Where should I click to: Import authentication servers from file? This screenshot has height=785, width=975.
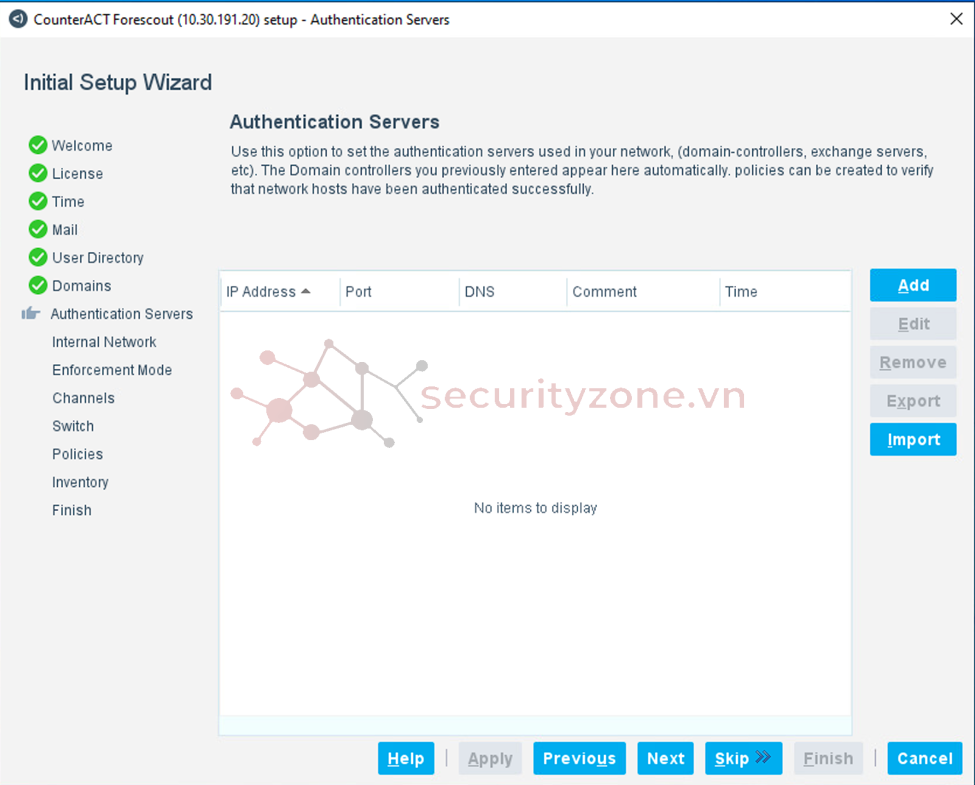coord(913,439)
